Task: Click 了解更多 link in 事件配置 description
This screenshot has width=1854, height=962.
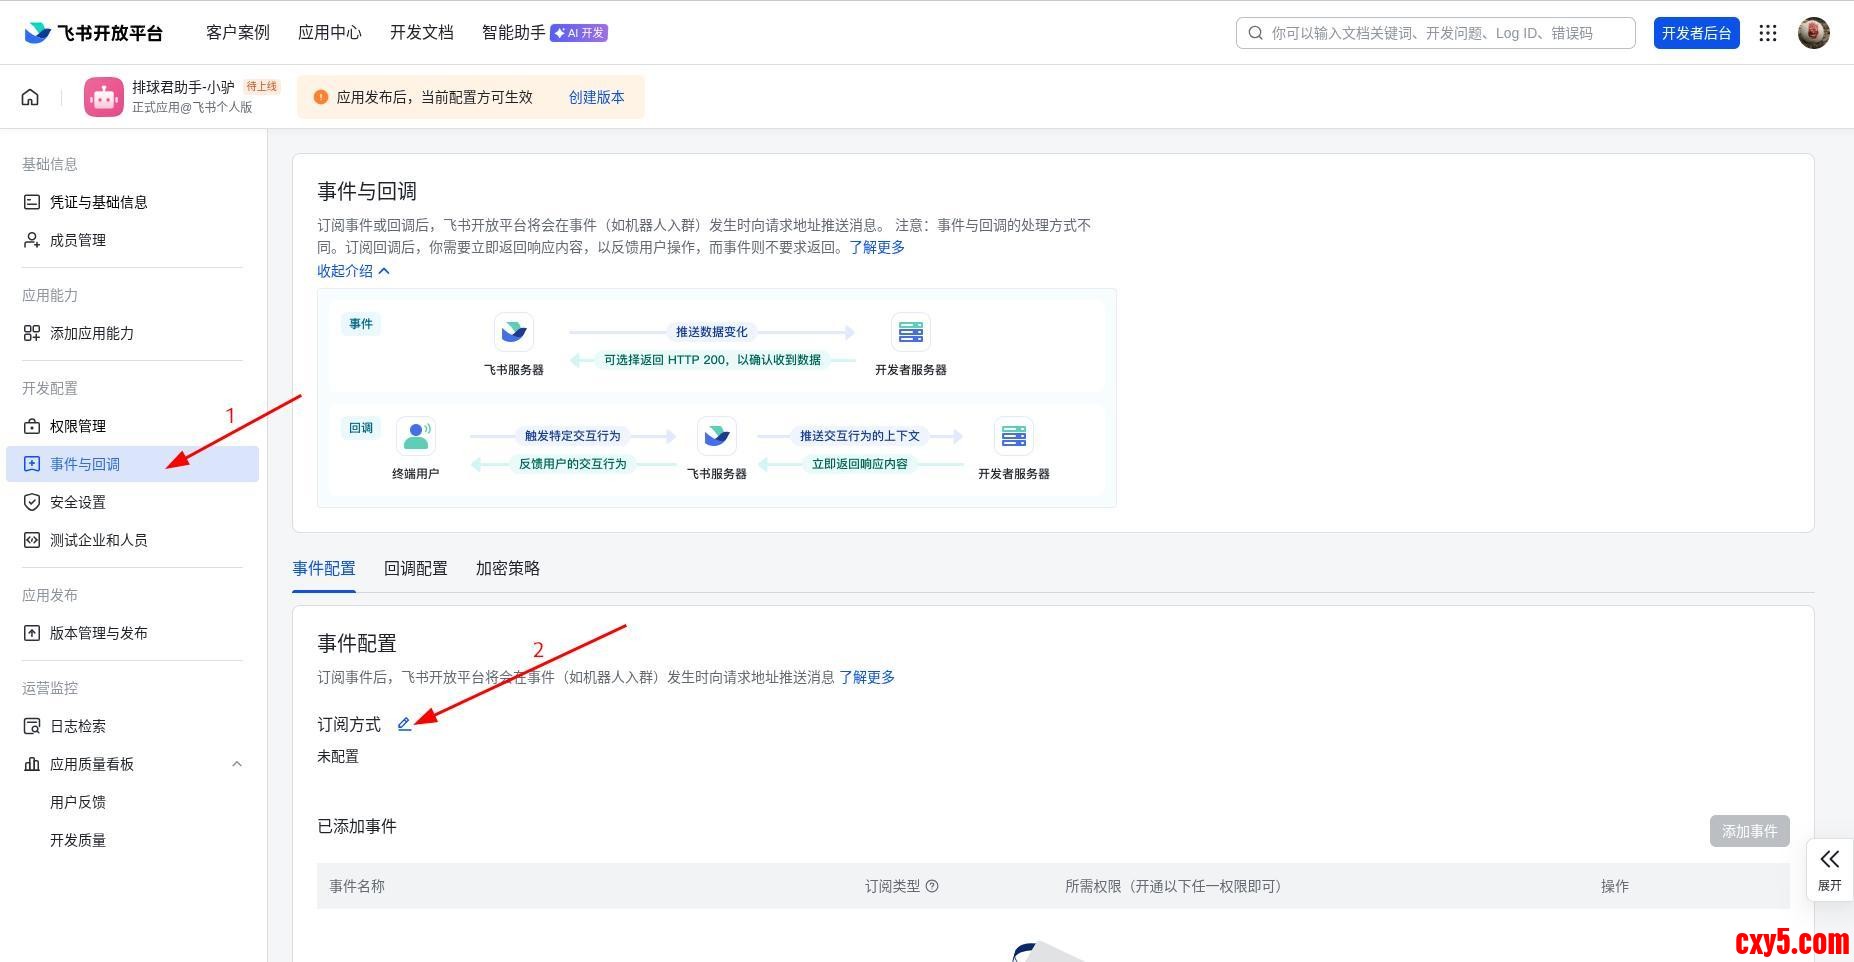Action: click(867, 677)
